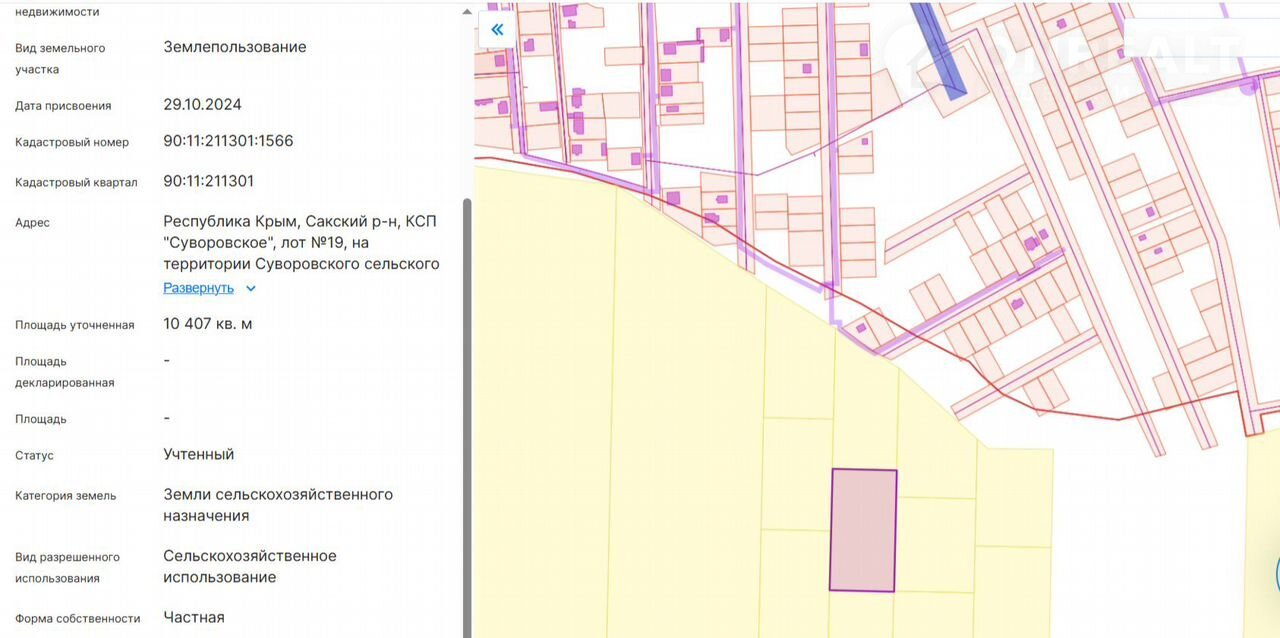The height and width of the screenshot is (638, 1280).
Task: Click the assignment date 29.10.2024
Action: [202, 104]
